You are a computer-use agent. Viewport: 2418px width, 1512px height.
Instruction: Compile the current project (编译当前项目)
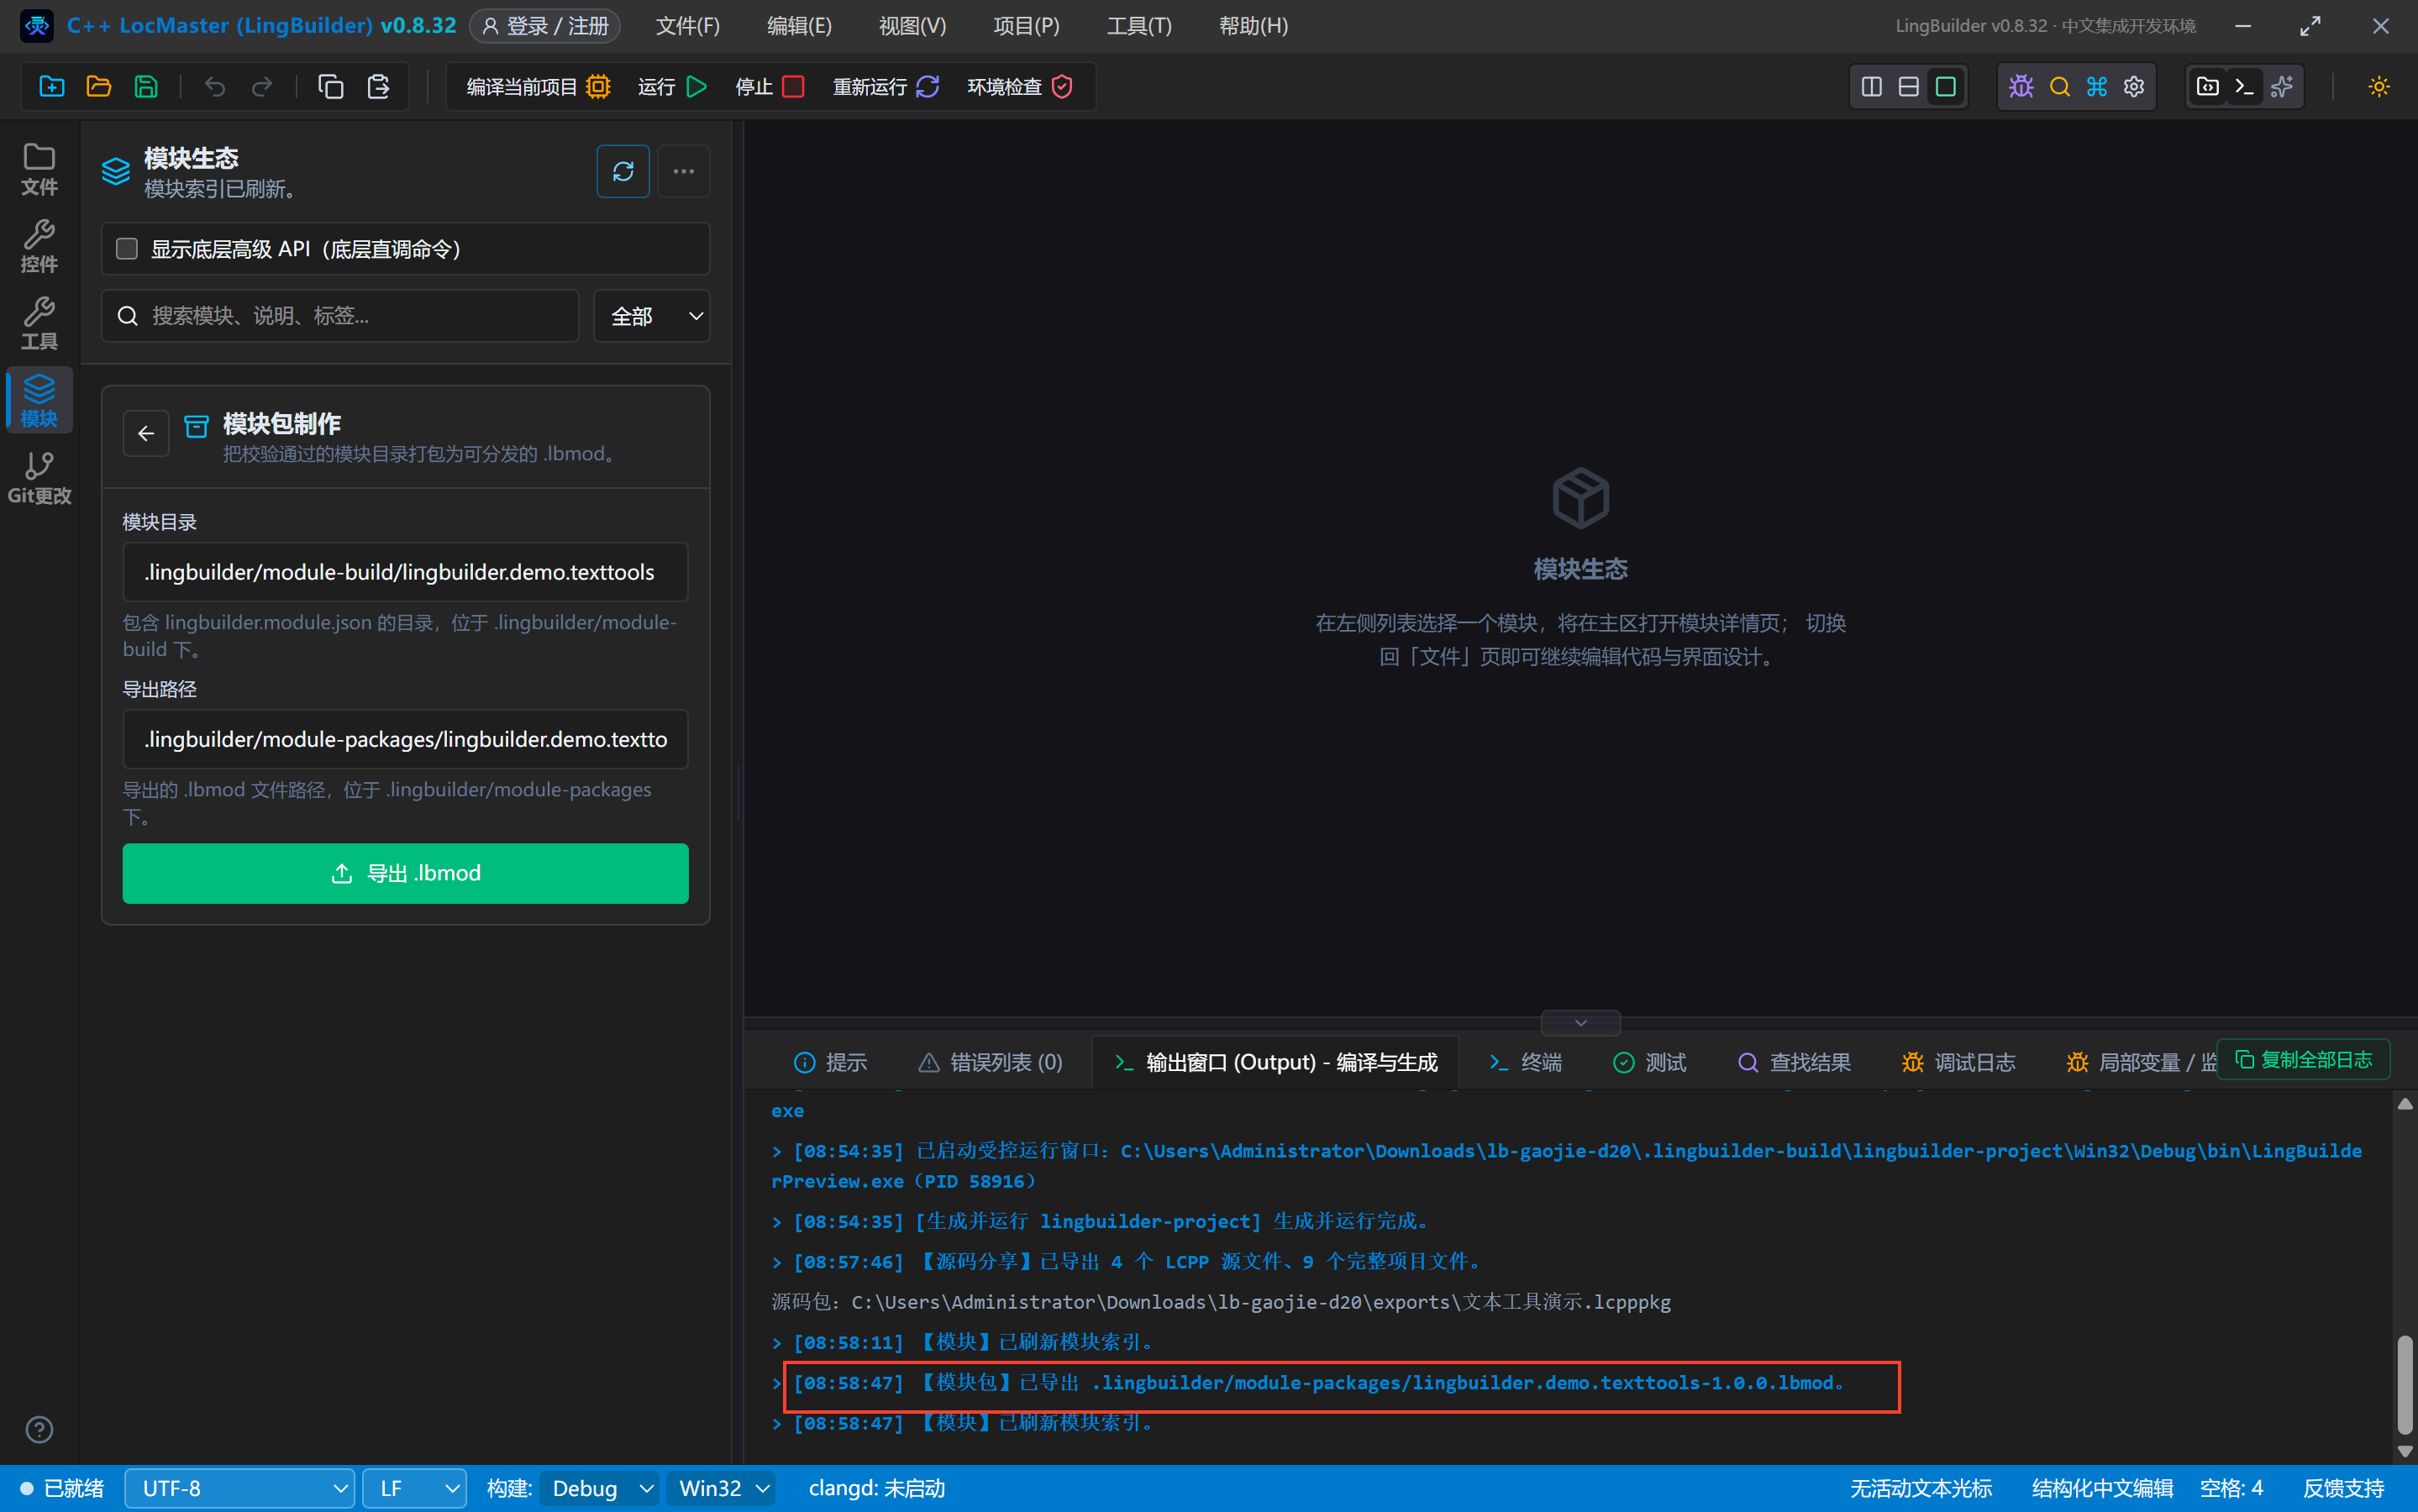(x=538, y=87)
